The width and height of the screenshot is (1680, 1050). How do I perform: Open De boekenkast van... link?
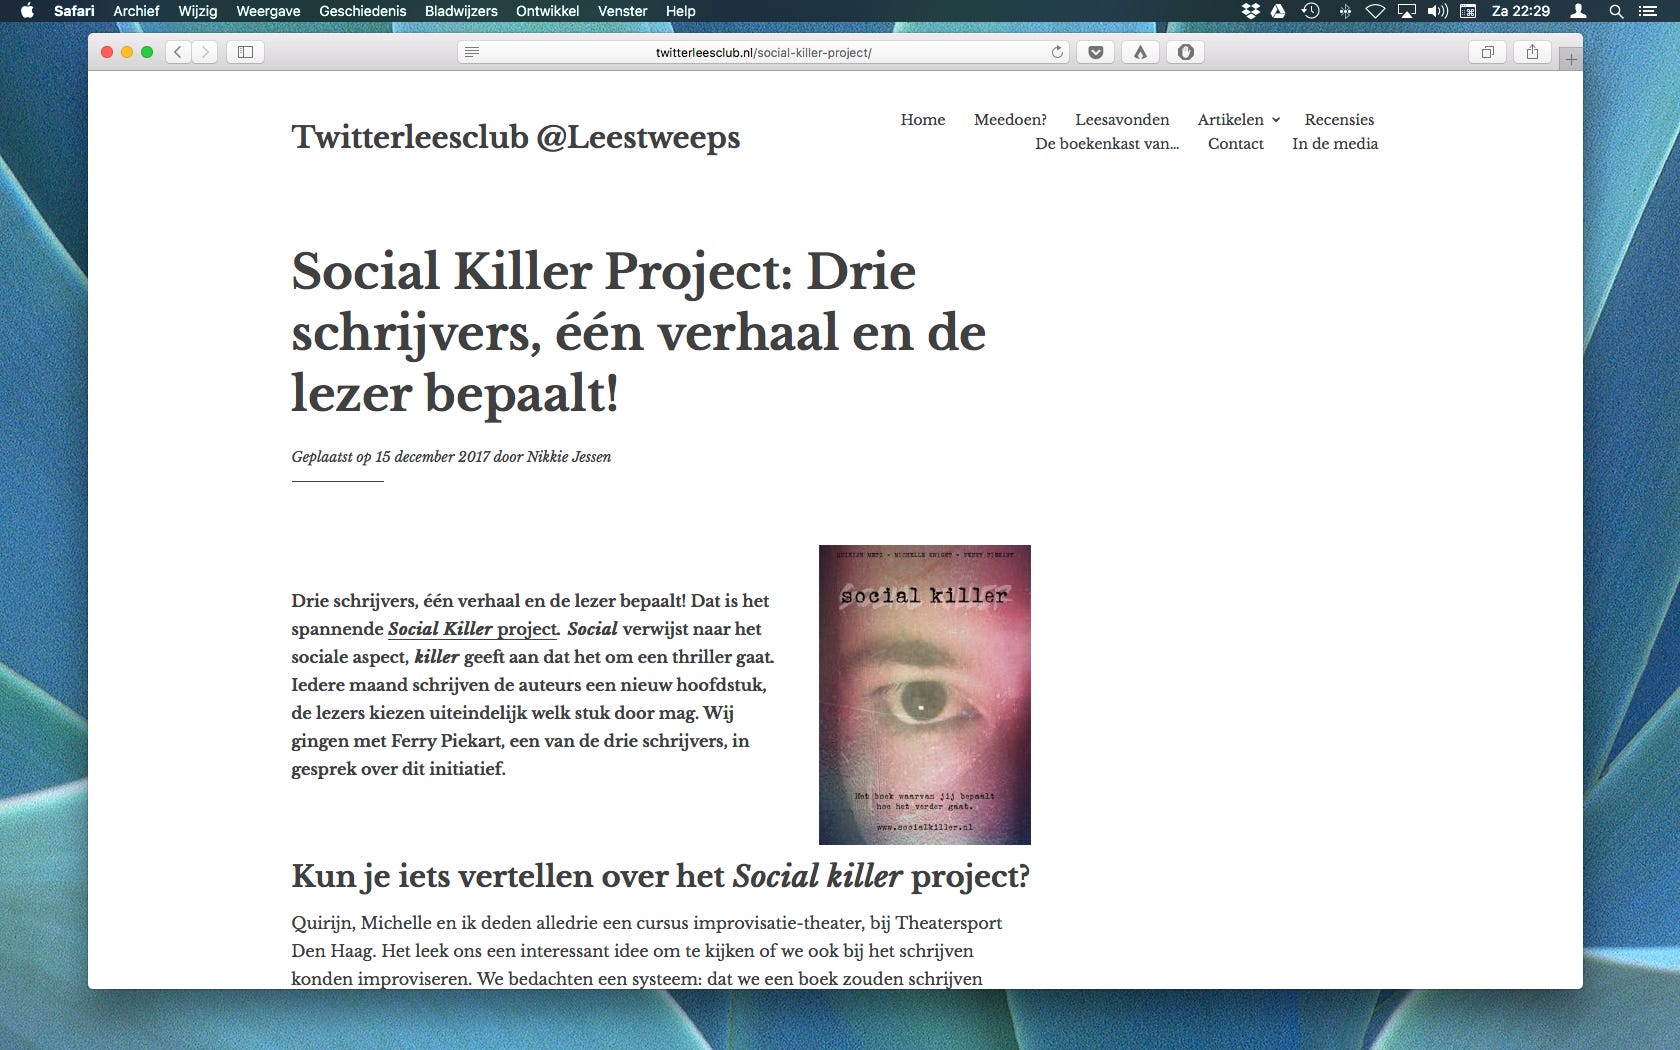point(1107,143)
